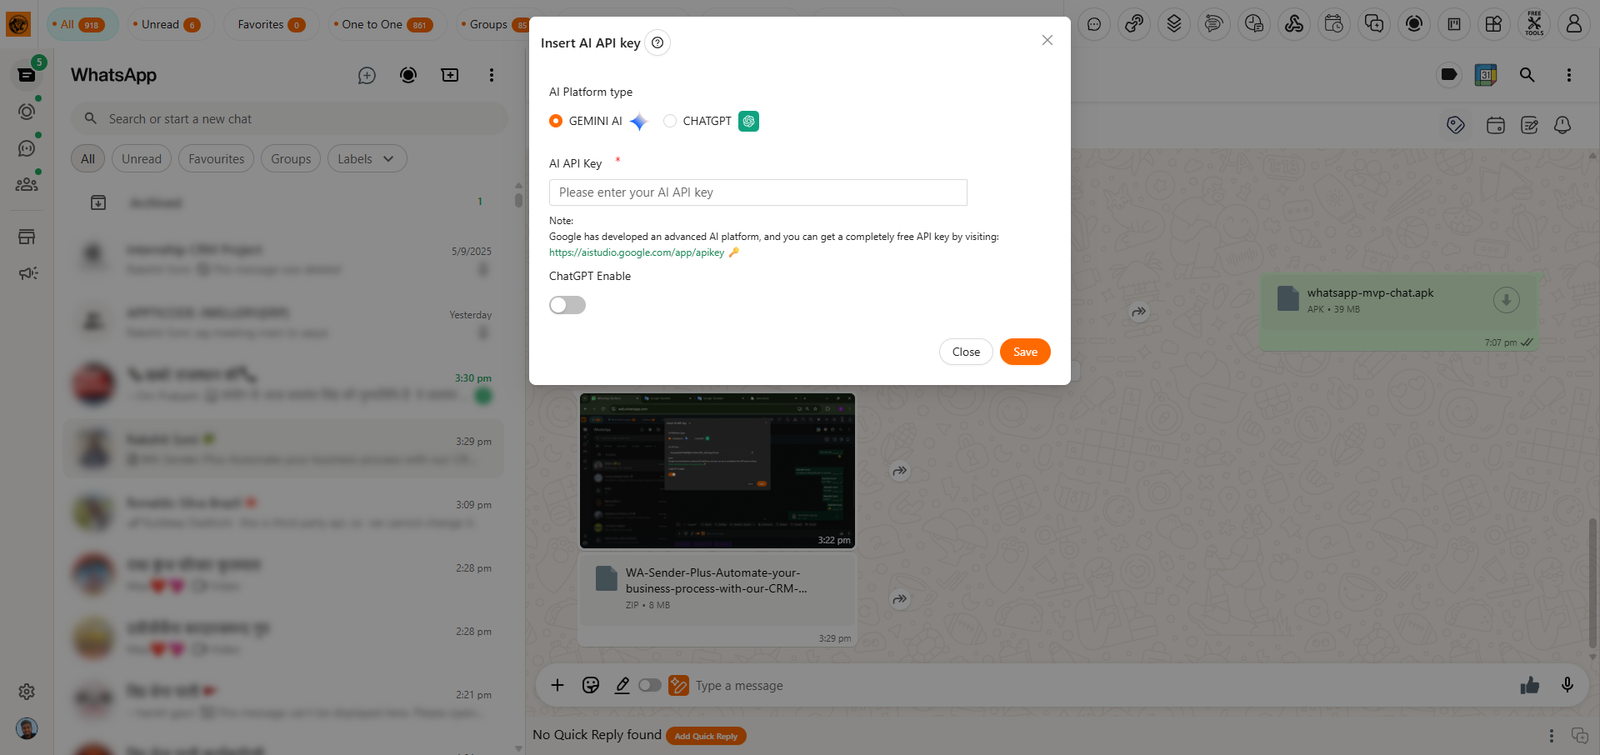Click the black label tag icon in chat header
This screenshot has width=1600, height=755.
point(1449,75)
